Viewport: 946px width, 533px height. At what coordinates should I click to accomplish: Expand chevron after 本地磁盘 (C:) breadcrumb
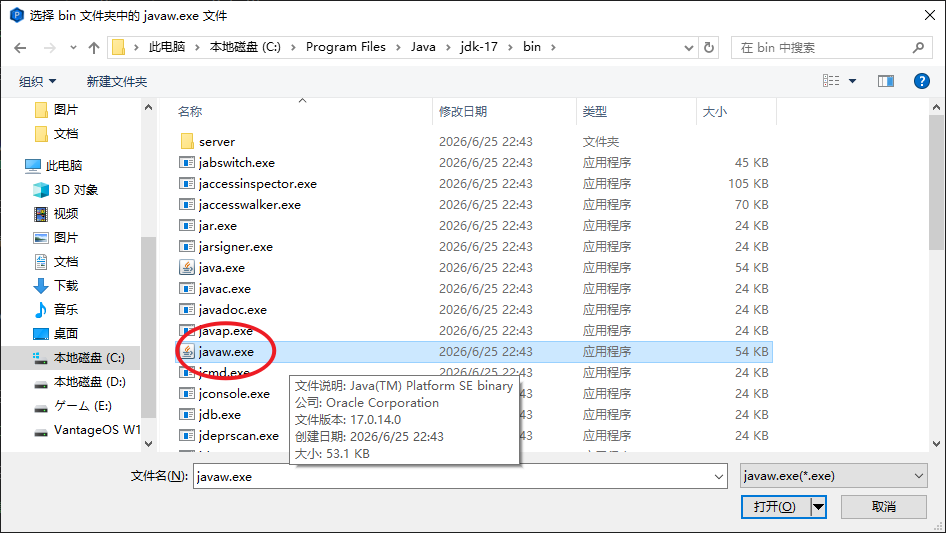pyautogui.click(x=293, y=48)
